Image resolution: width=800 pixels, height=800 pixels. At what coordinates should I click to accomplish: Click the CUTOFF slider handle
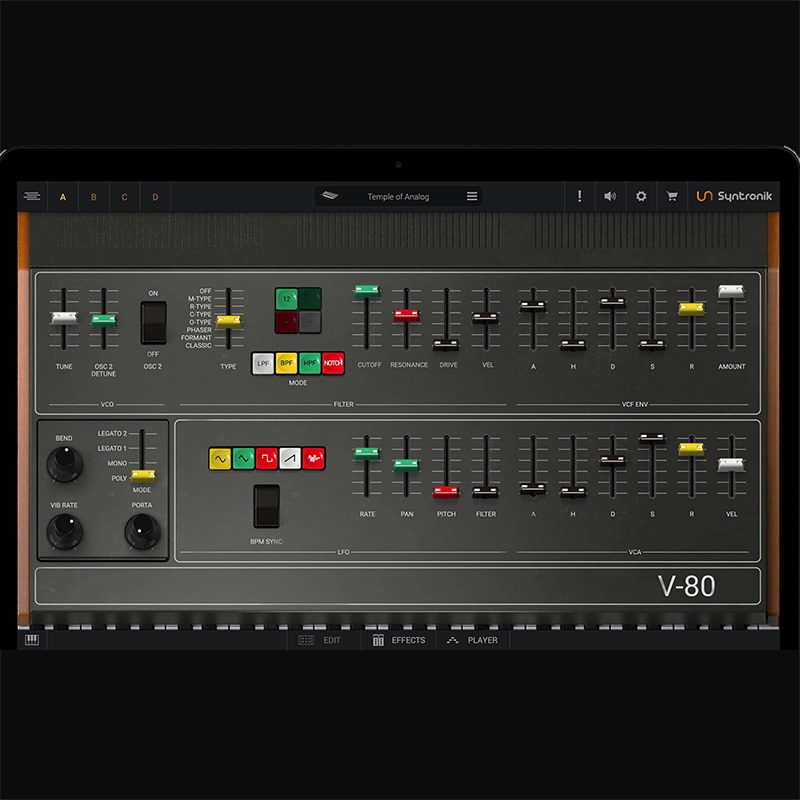tap(367, 291)
